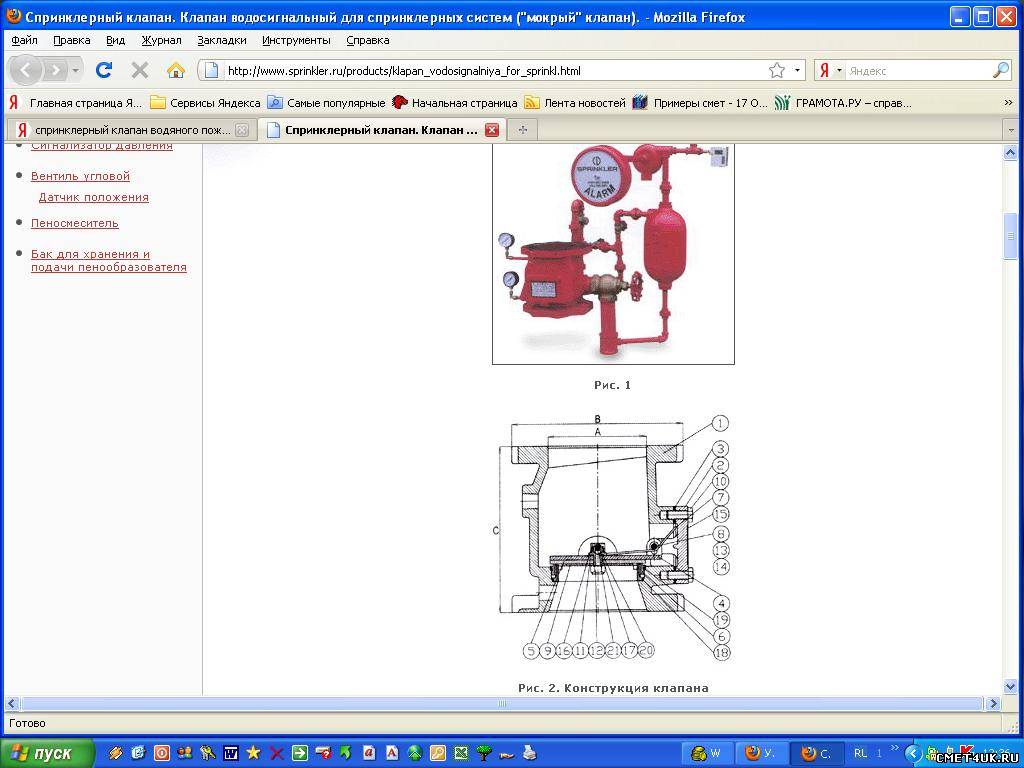Click the Yandex search input field
The height and width of the screenshot is (768, 1024).
(915, 70)
